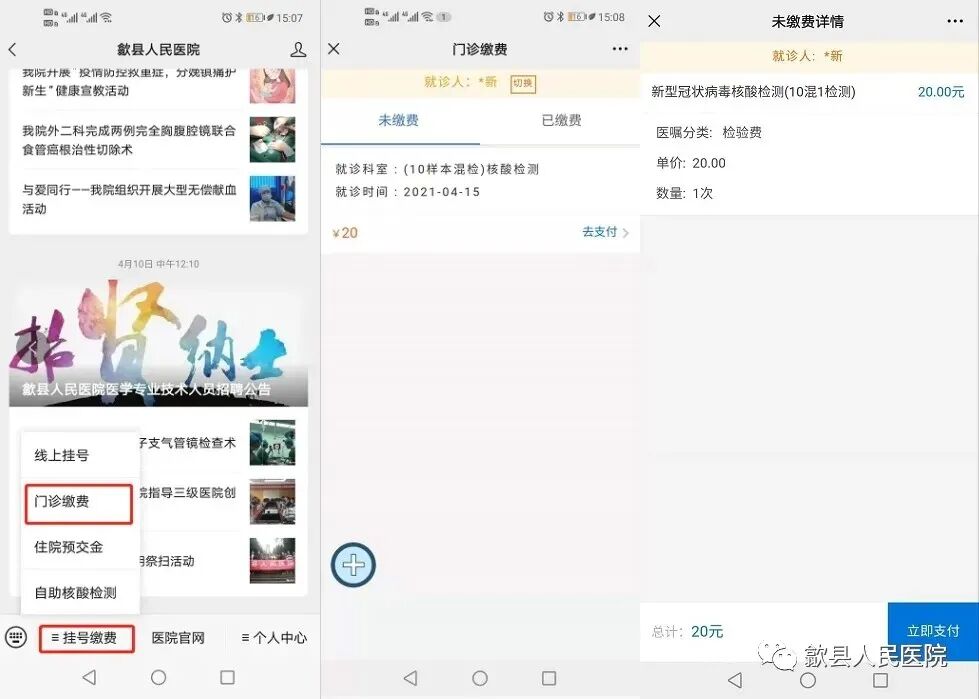Open the recruitment announcement banner image

[158, 340]
